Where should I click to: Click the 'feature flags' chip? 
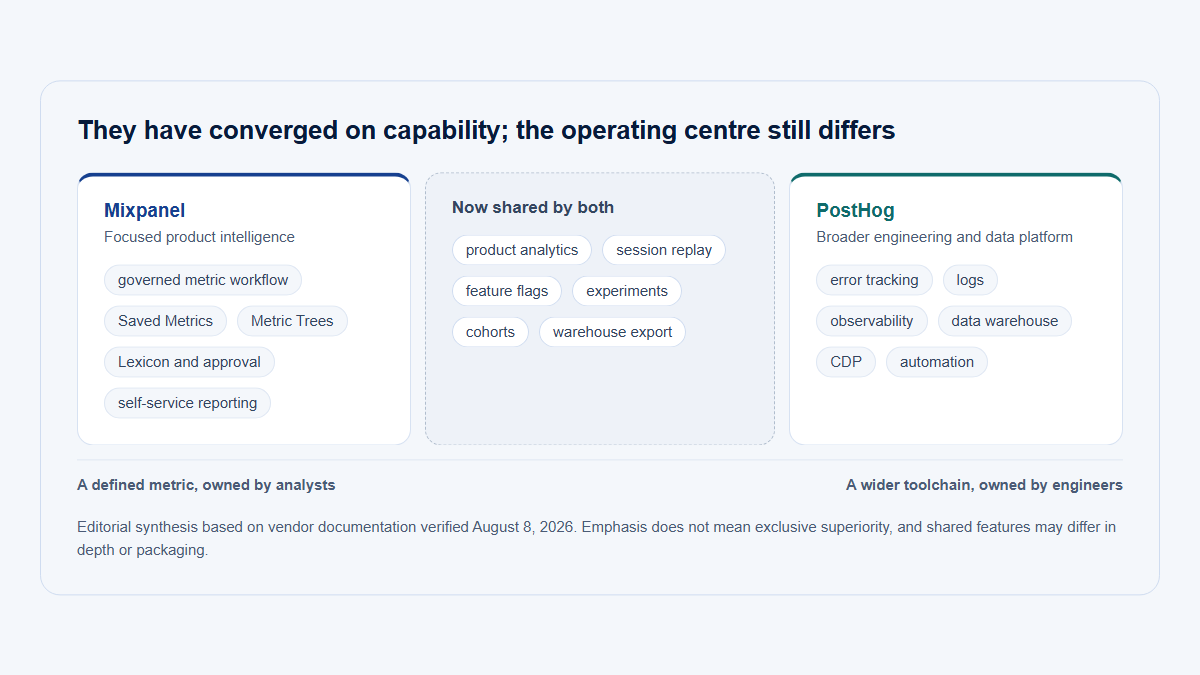point(507,291)
